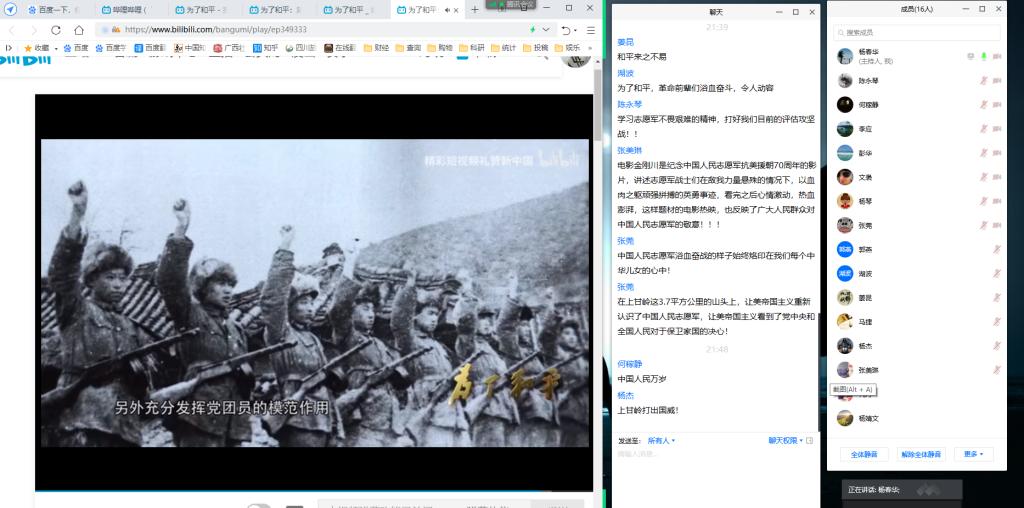Click the browser forward arrow
The width and height of the screenshot is (1024, 508).
click(x=33, y=30)
